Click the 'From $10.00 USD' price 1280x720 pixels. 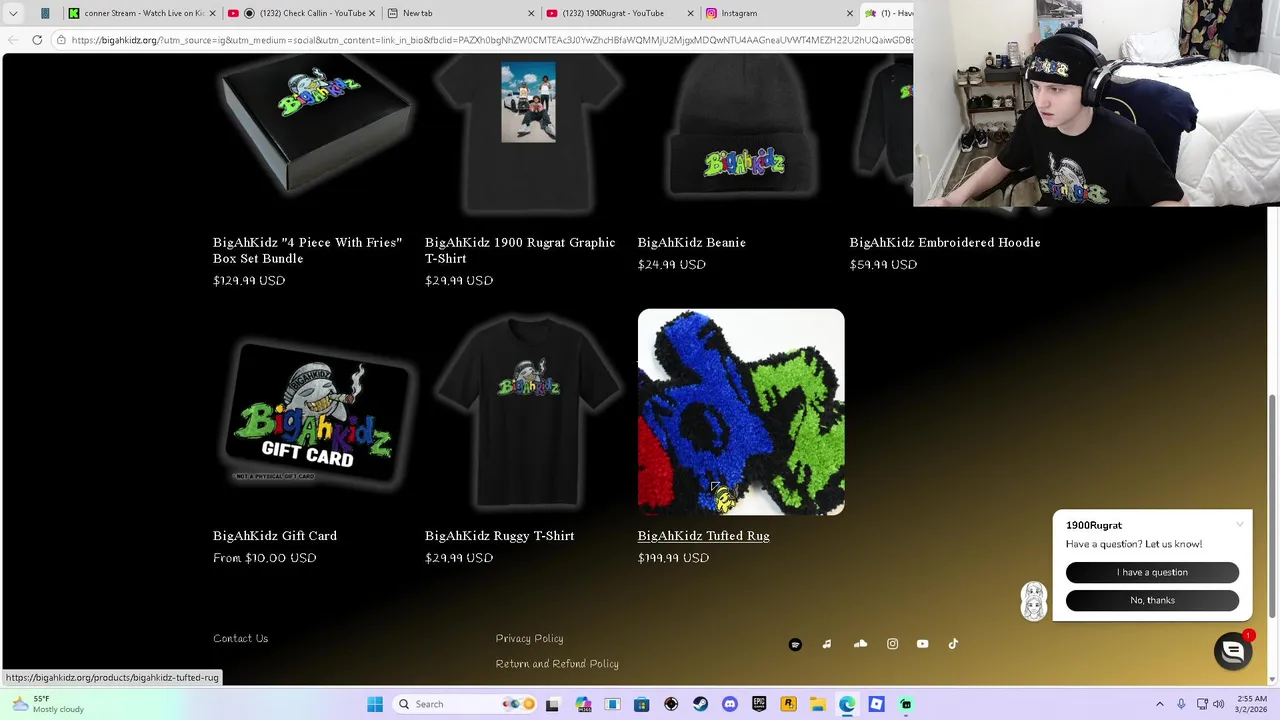click(264, 558)
